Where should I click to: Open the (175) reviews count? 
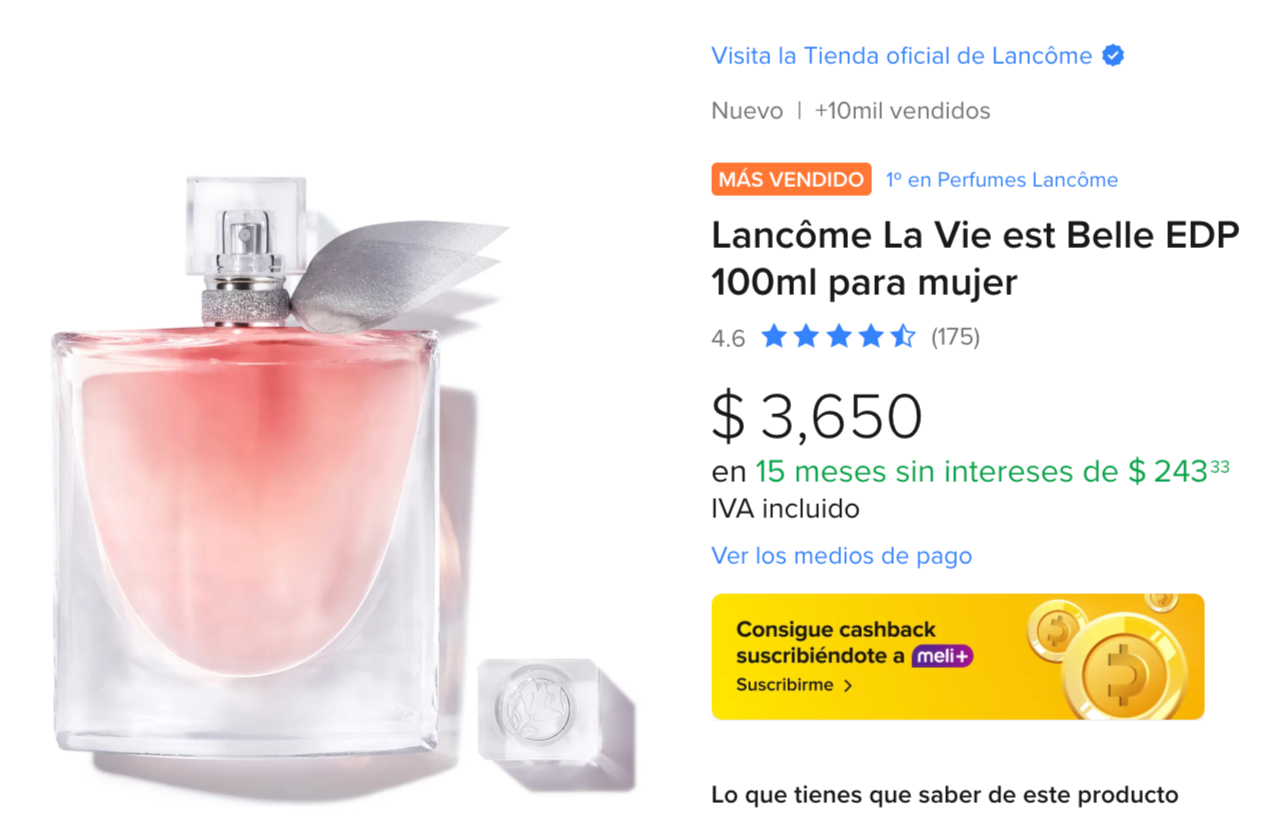click(955, 337)
